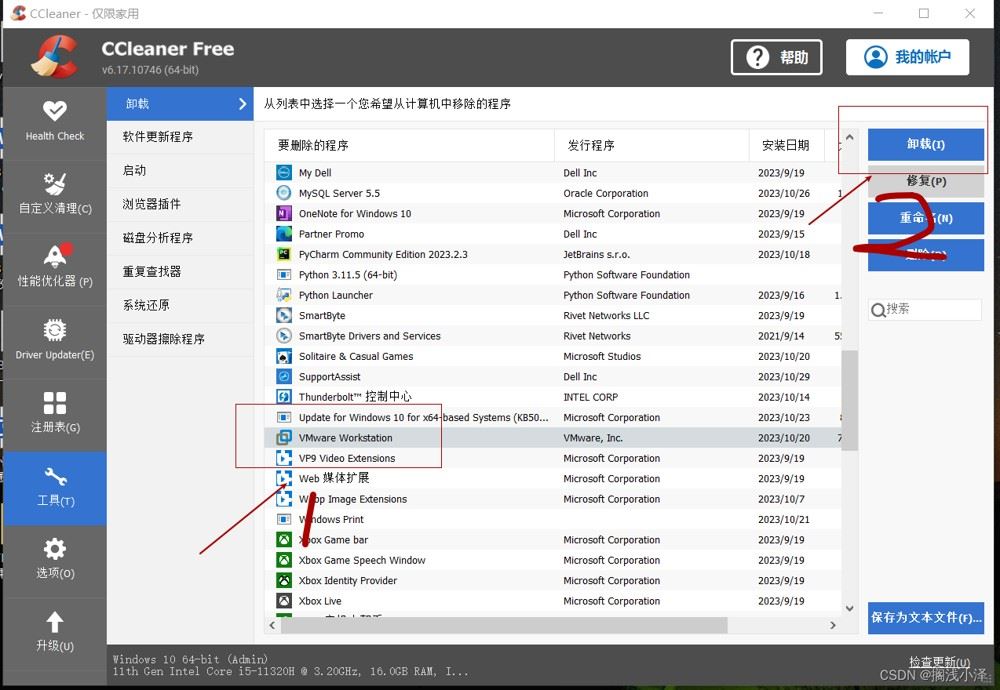Open 磁盘分析程序 (Disk Analyzer)

(180, 238)
